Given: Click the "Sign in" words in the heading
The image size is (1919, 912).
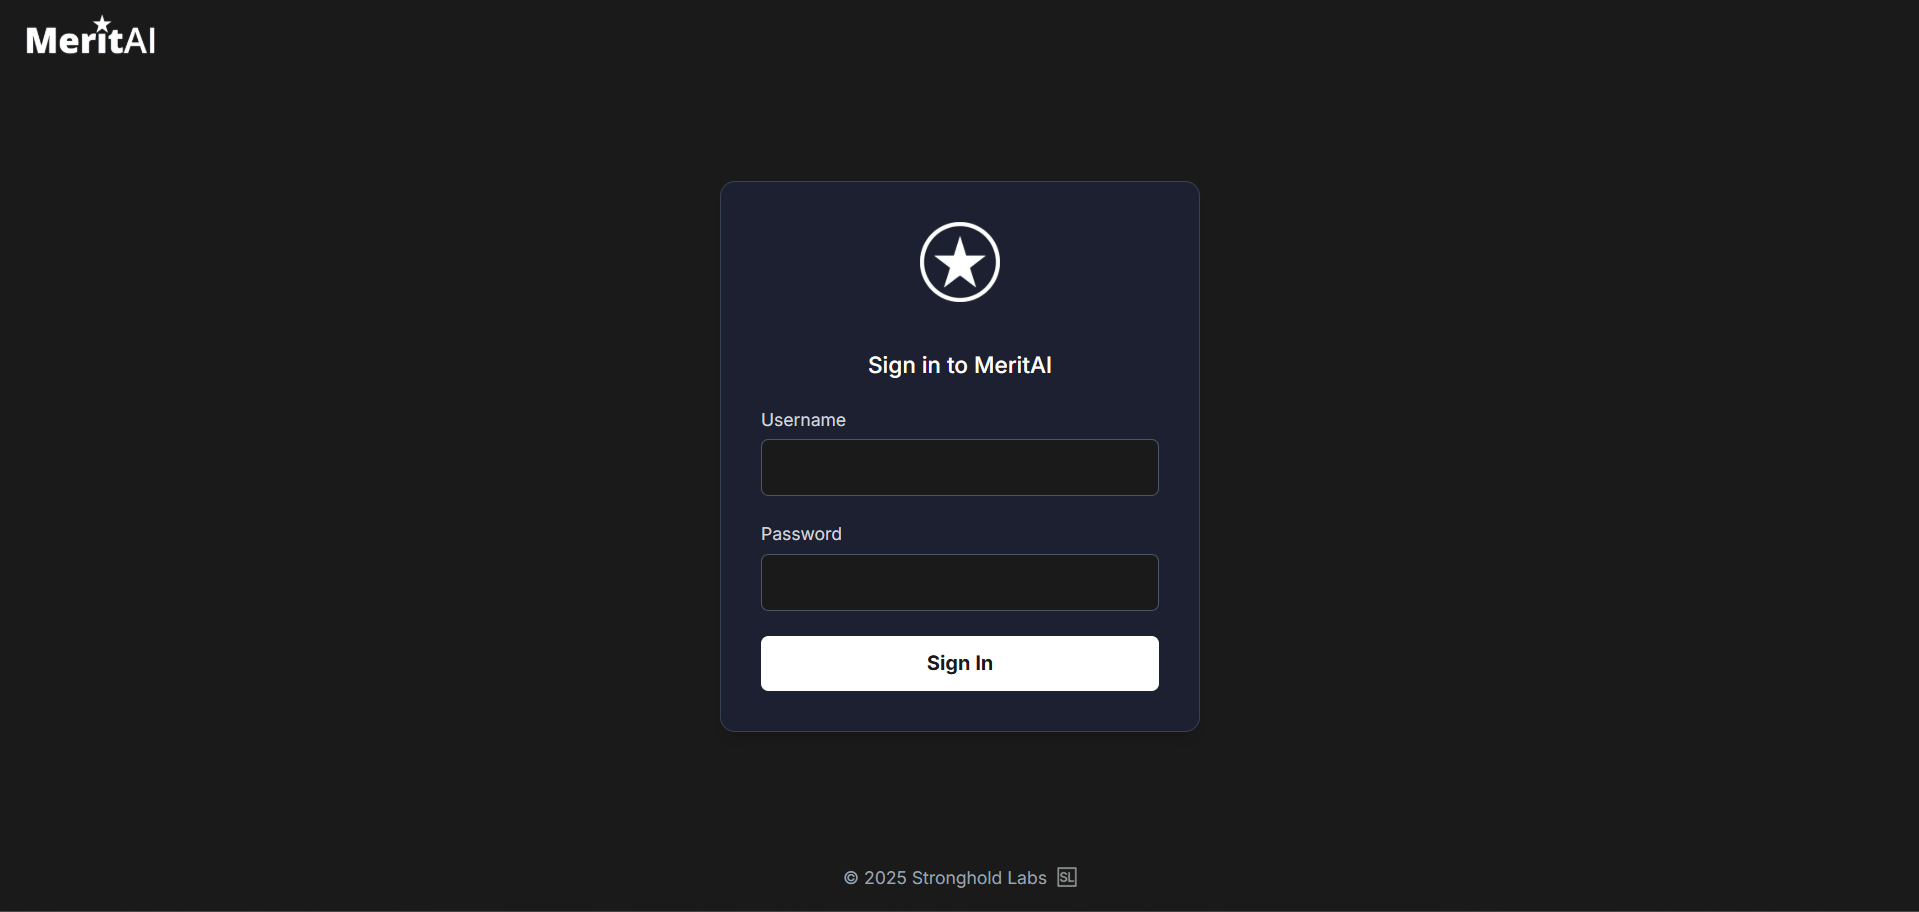Looking at the screenshot, I should (x=904, y=366).
